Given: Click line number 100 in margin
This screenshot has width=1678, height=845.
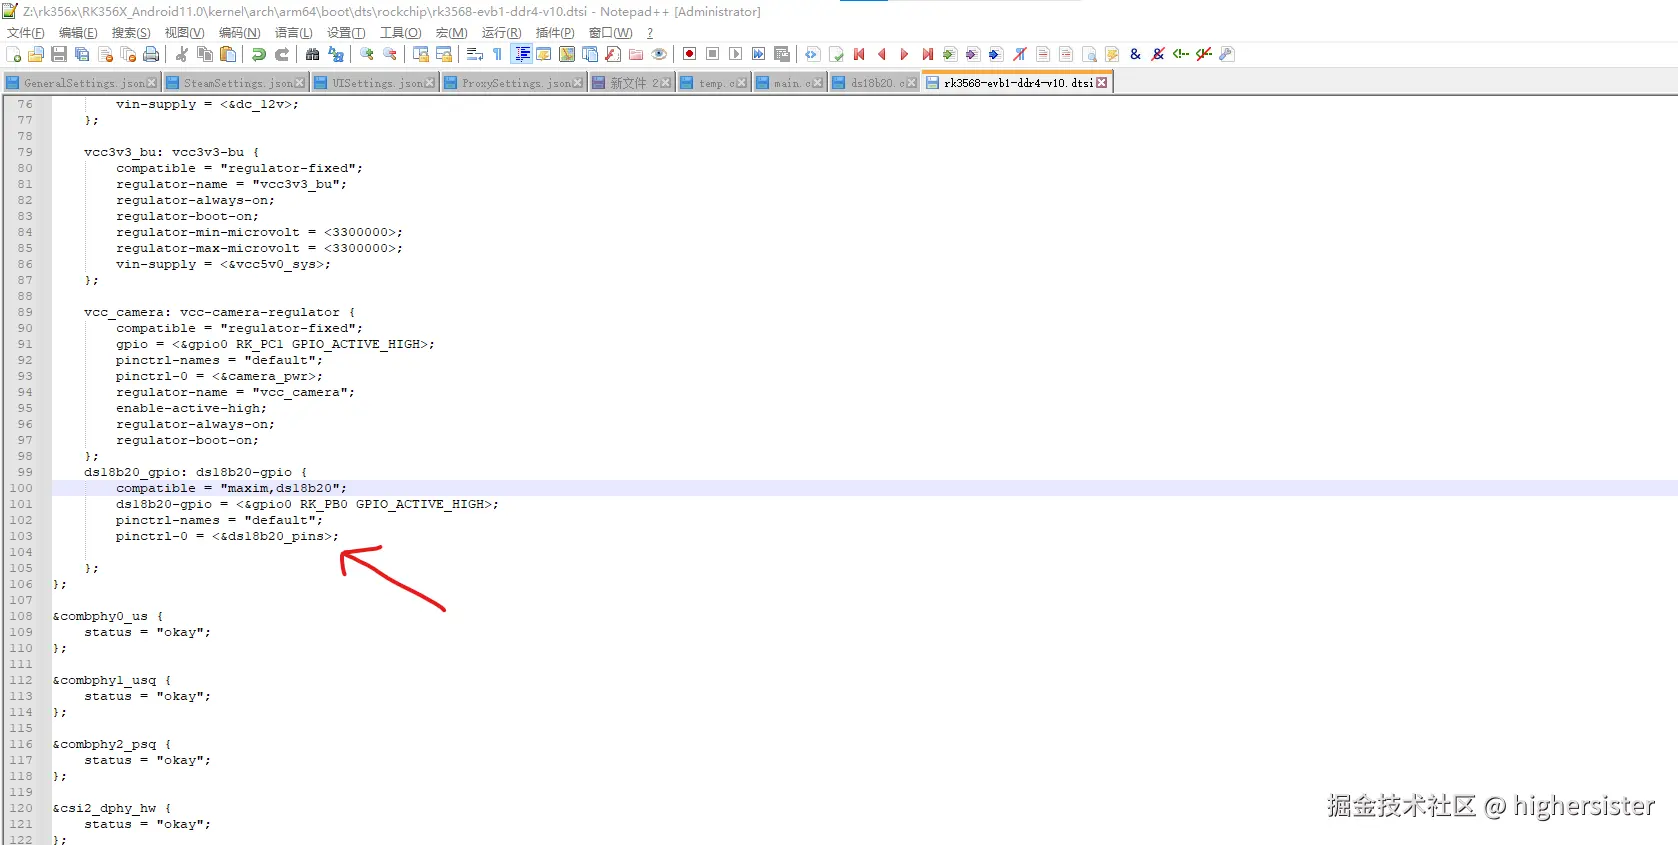Looking at the screenshot, I should [x=21, y=488].
